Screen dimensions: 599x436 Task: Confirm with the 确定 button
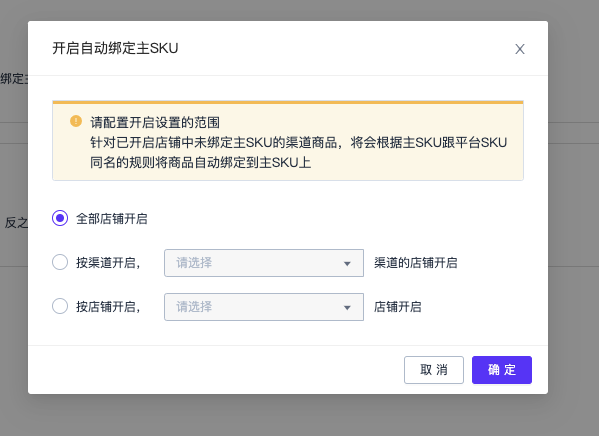[x=502, y=370]
